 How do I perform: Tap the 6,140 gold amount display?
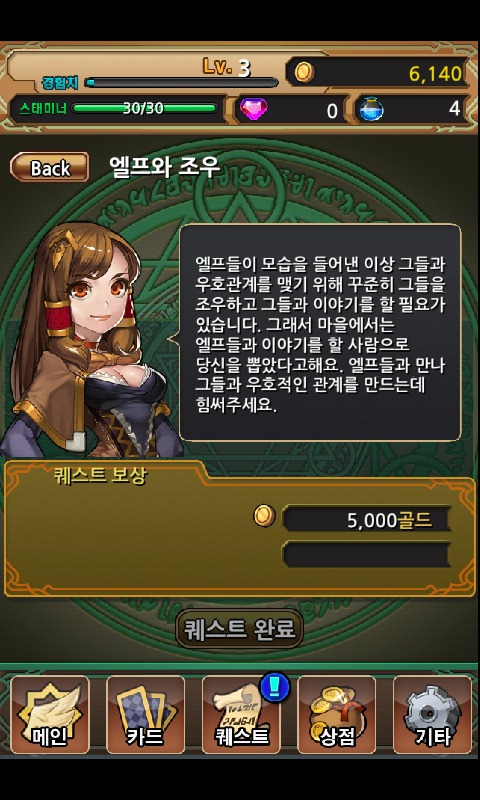pos(435,74)
